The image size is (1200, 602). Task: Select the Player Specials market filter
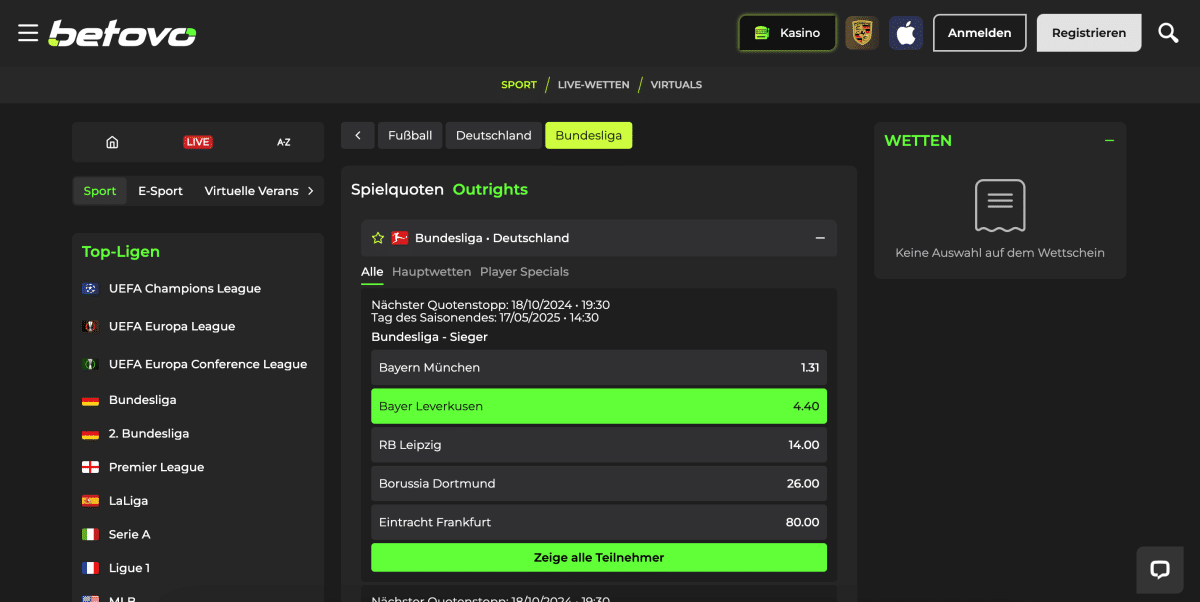(x=524, y=272)
